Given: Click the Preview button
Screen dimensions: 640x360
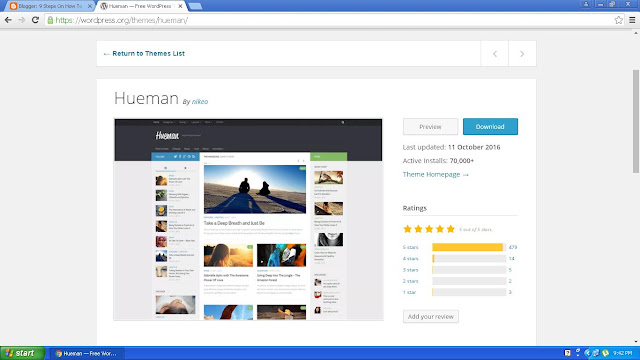Looking at the screenshot, I should click(x=430, y=127).
